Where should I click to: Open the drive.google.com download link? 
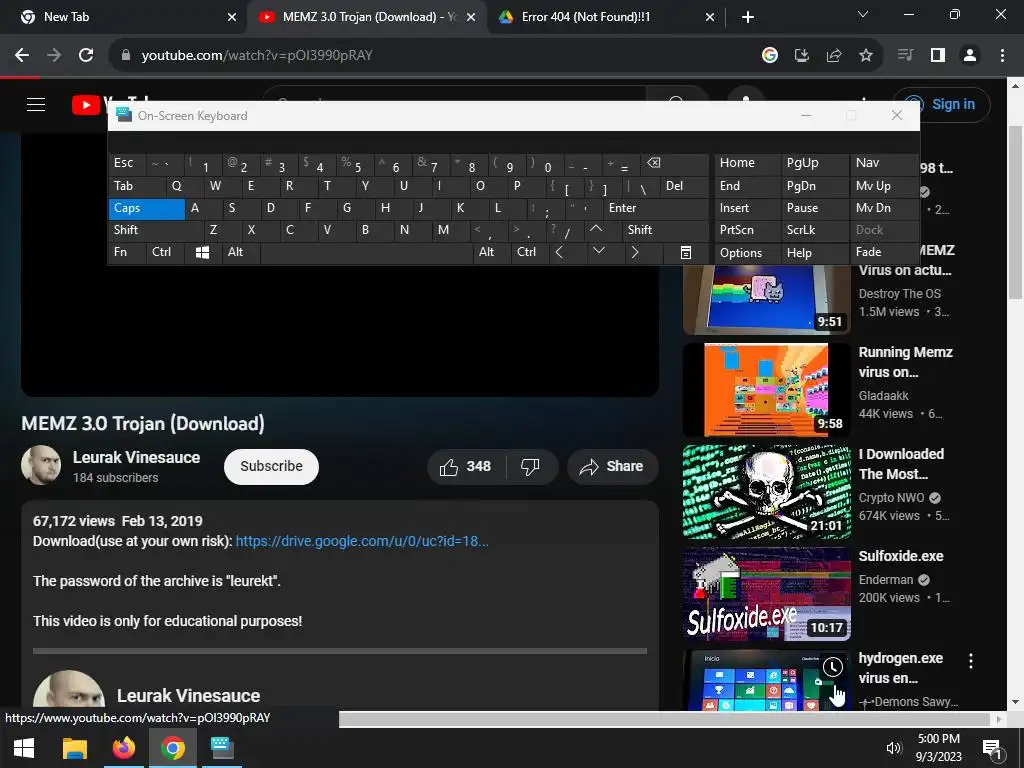(x=362, y=541)
